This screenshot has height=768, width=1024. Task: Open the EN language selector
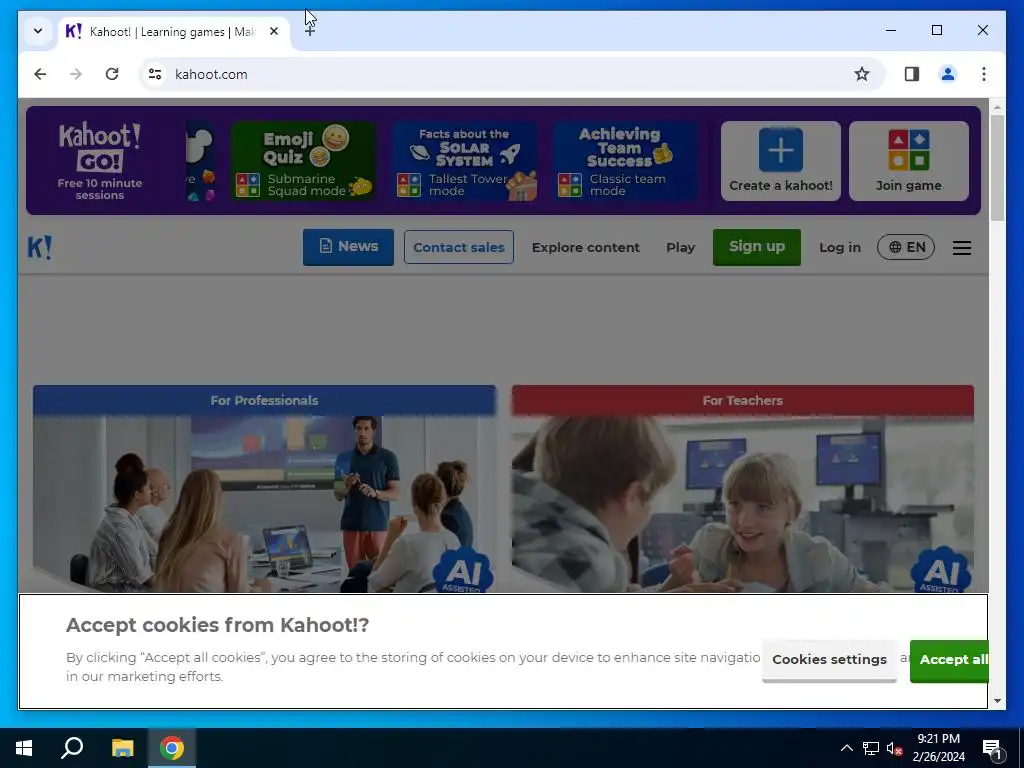click(x=906, y=248)
